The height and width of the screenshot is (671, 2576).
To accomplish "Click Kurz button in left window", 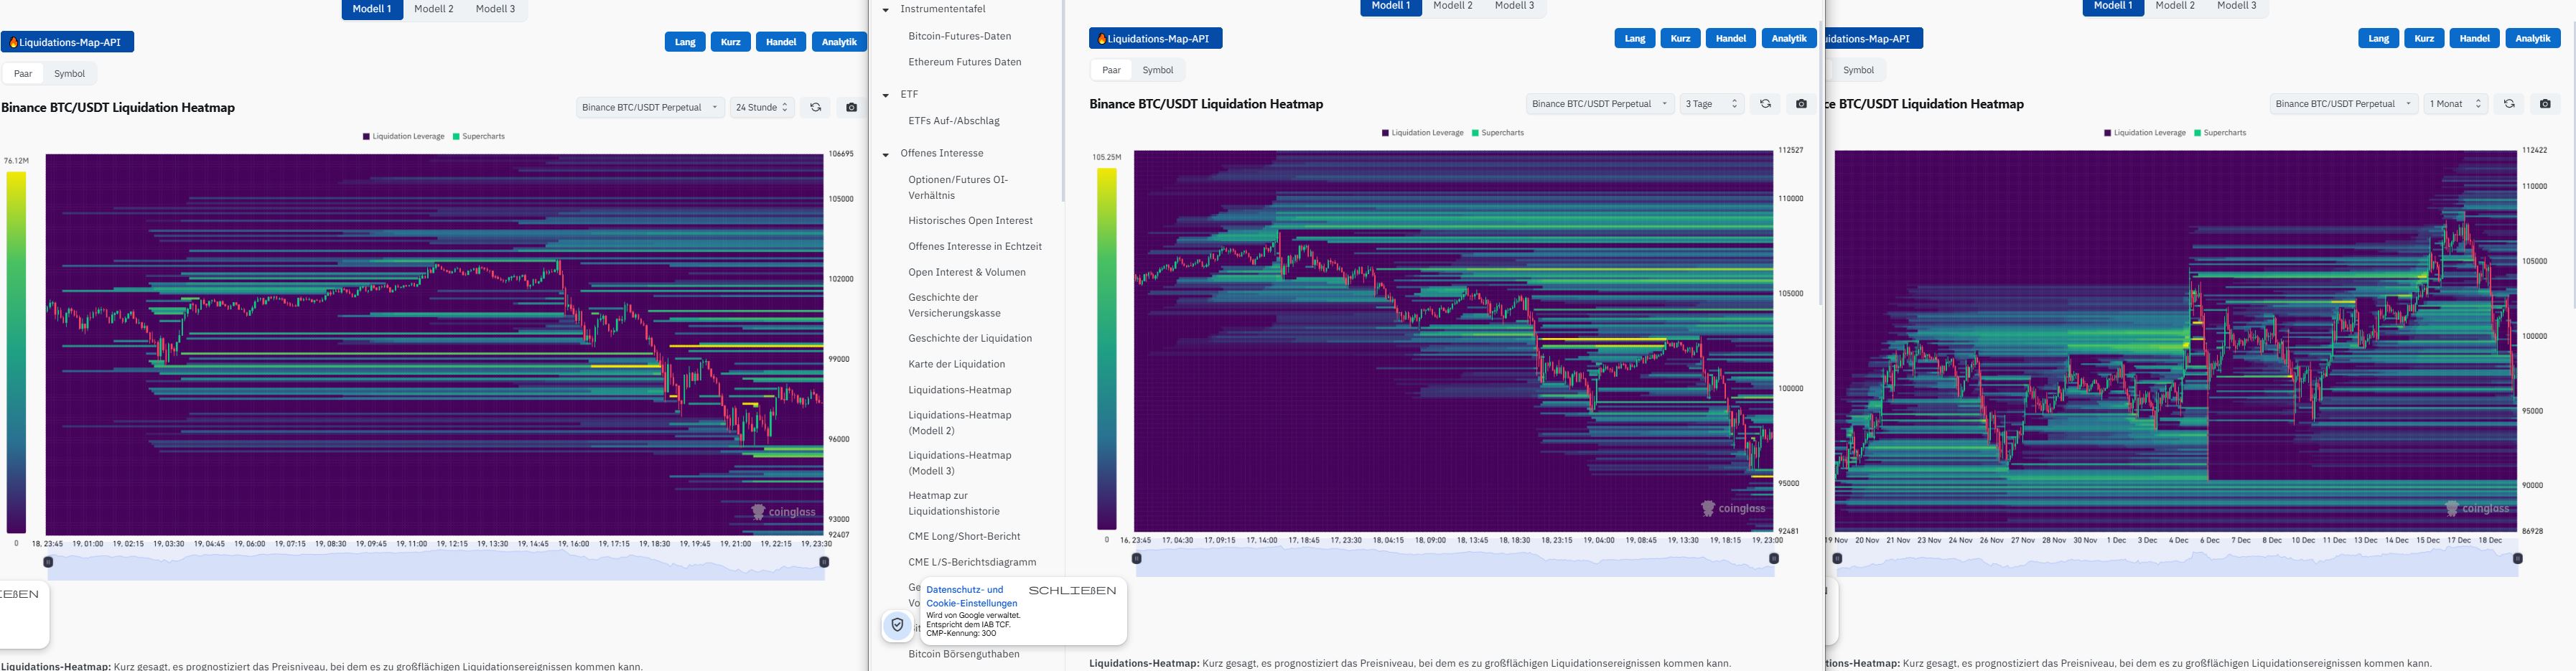I will tap(731, 42).
